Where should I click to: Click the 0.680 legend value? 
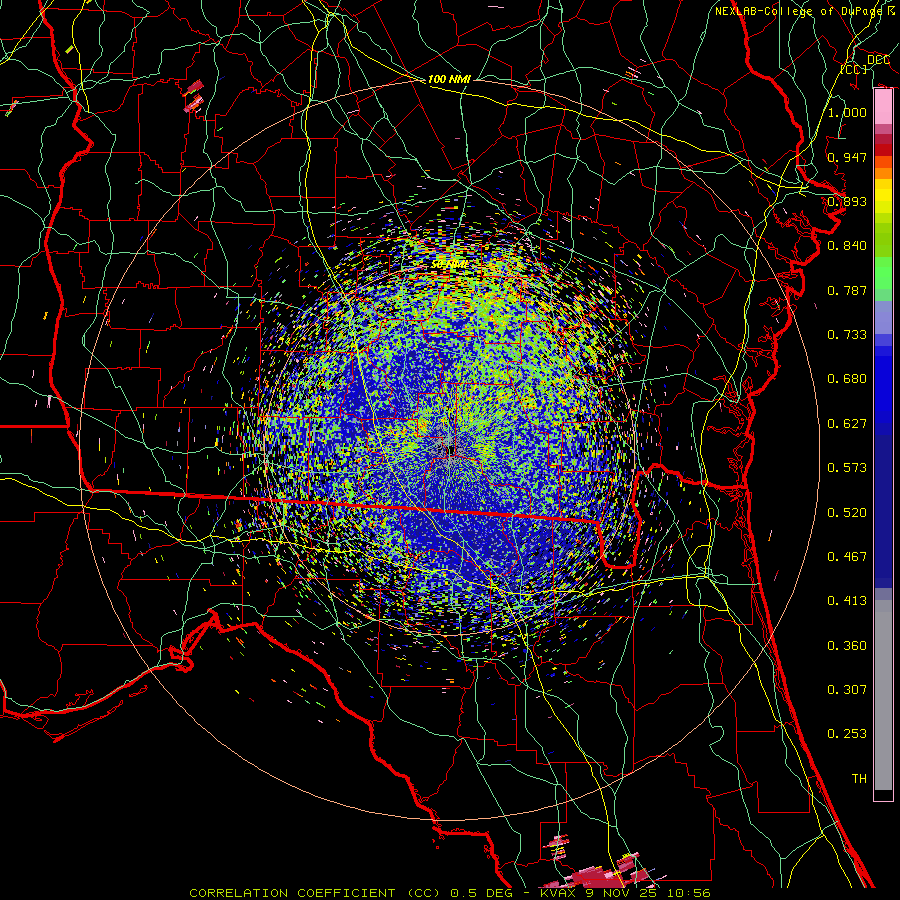[847, 379]
